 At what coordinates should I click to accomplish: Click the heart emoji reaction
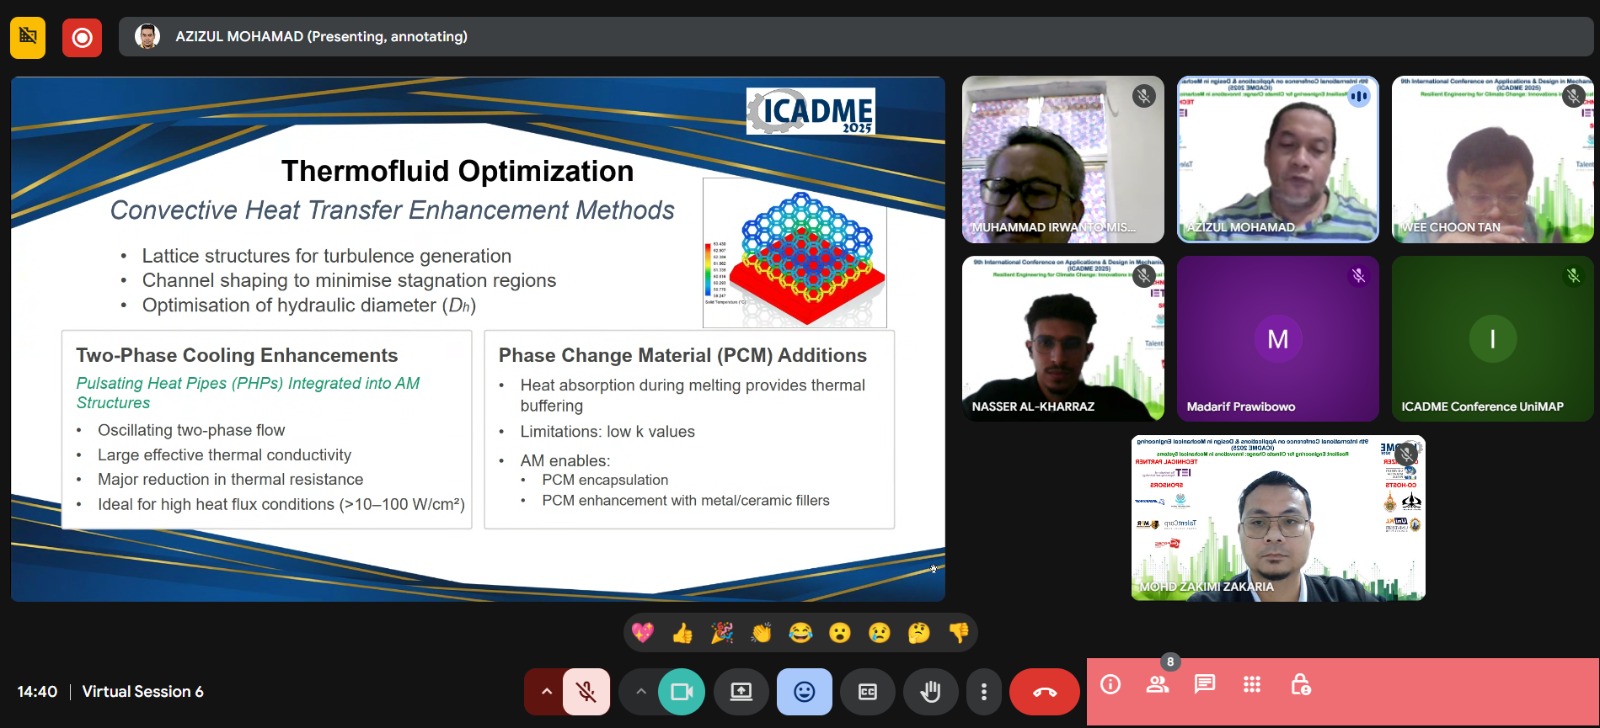click(x=643, y=633)
